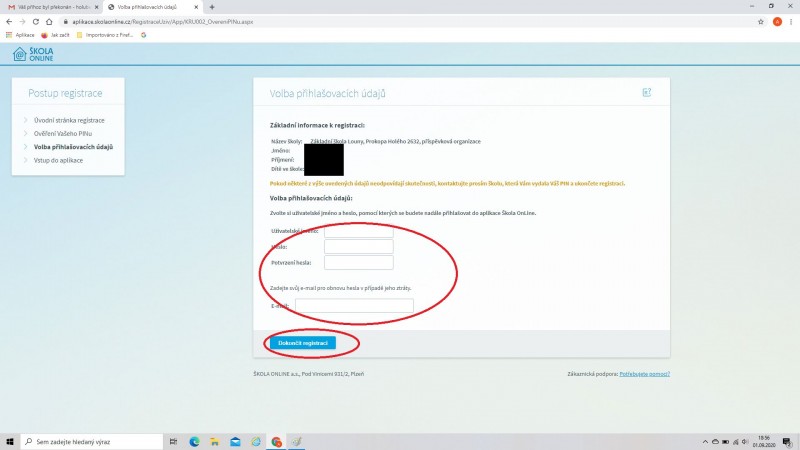Go to Úvodní stránka registrace step

[69, 120]
